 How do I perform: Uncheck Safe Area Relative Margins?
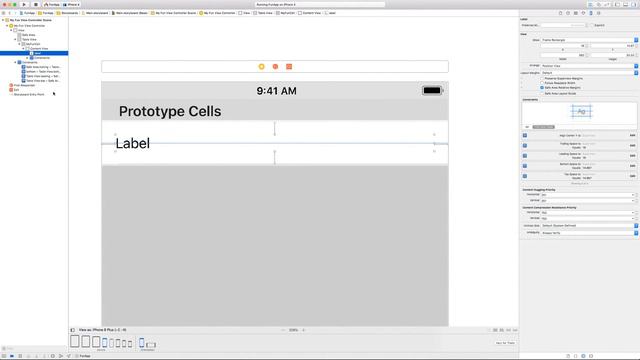point(542,87)
